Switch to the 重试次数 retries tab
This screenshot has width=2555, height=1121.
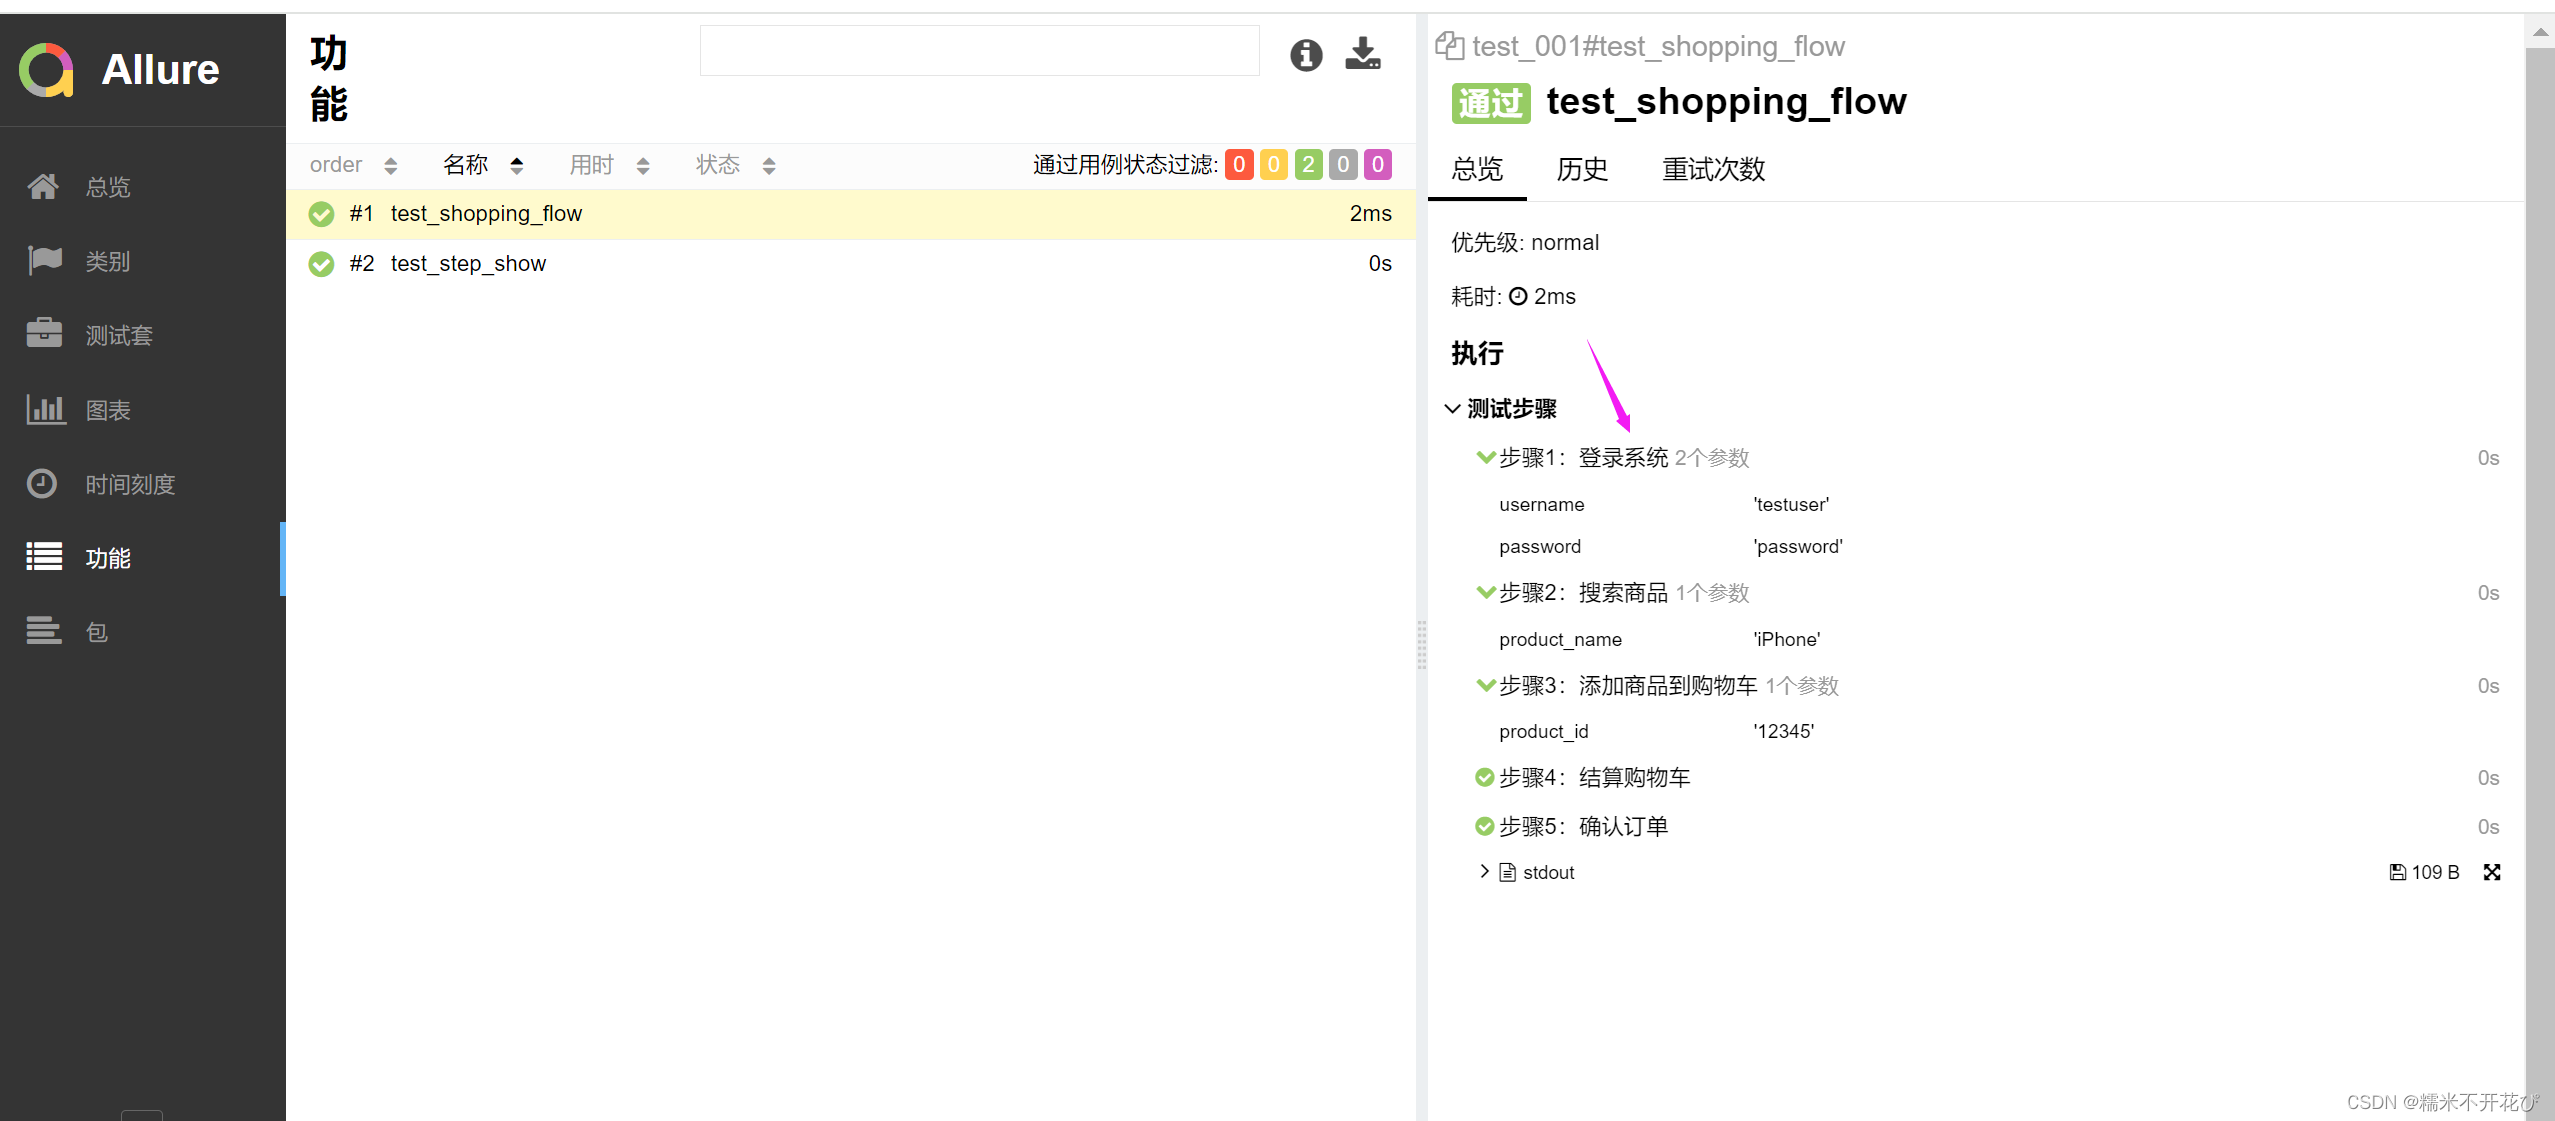coord(1712,170)
